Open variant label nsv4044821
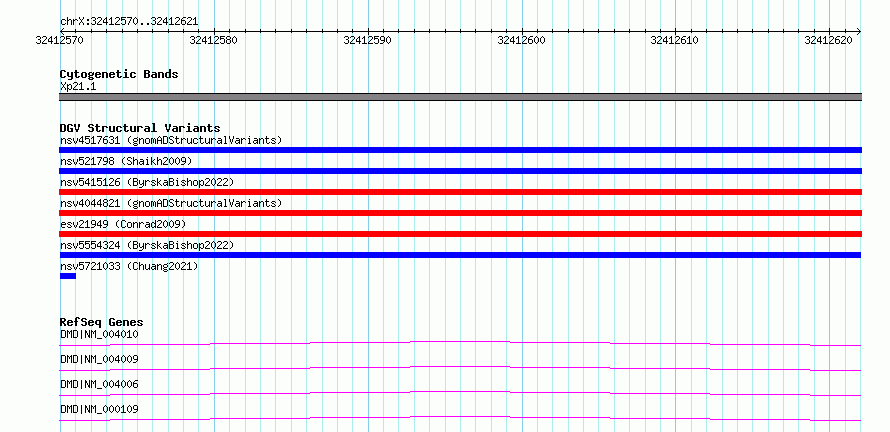The width and height of the screenshot is (890, 432). point(171,203)
